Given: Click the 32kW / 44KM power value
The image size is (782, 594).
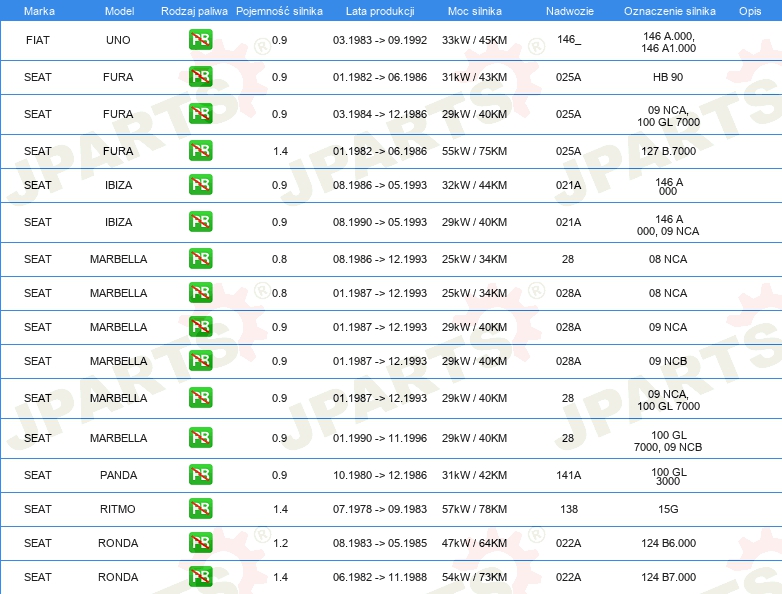Looking at the screenshot, I should tap(474, 185).
